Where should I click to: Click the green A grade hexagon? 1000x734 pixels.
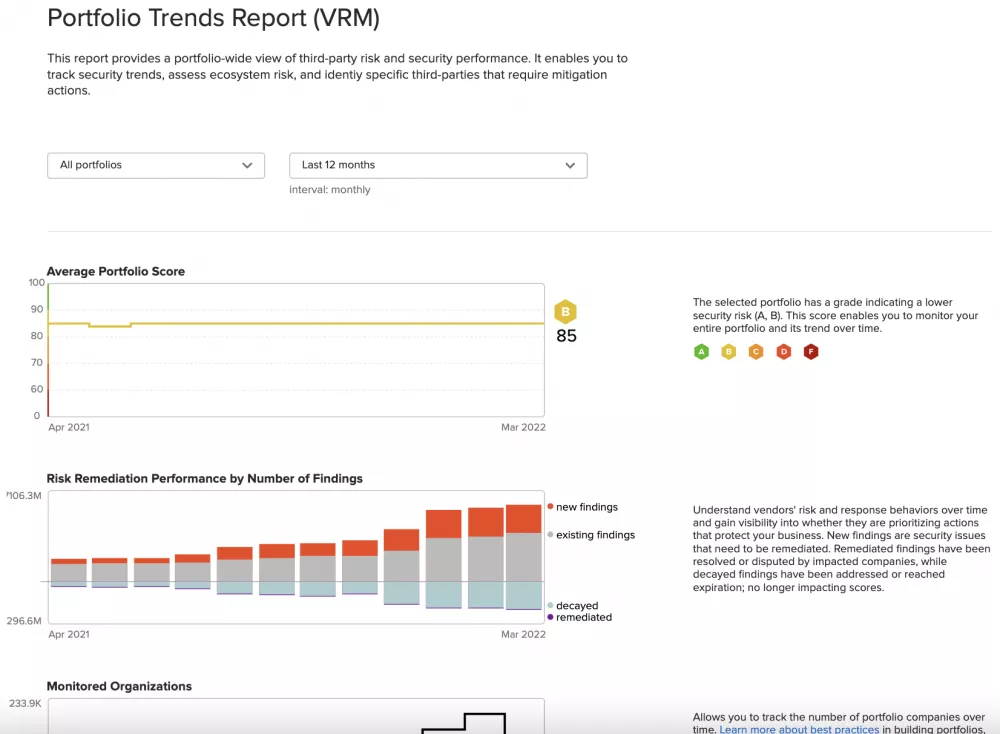coord(702,351)
